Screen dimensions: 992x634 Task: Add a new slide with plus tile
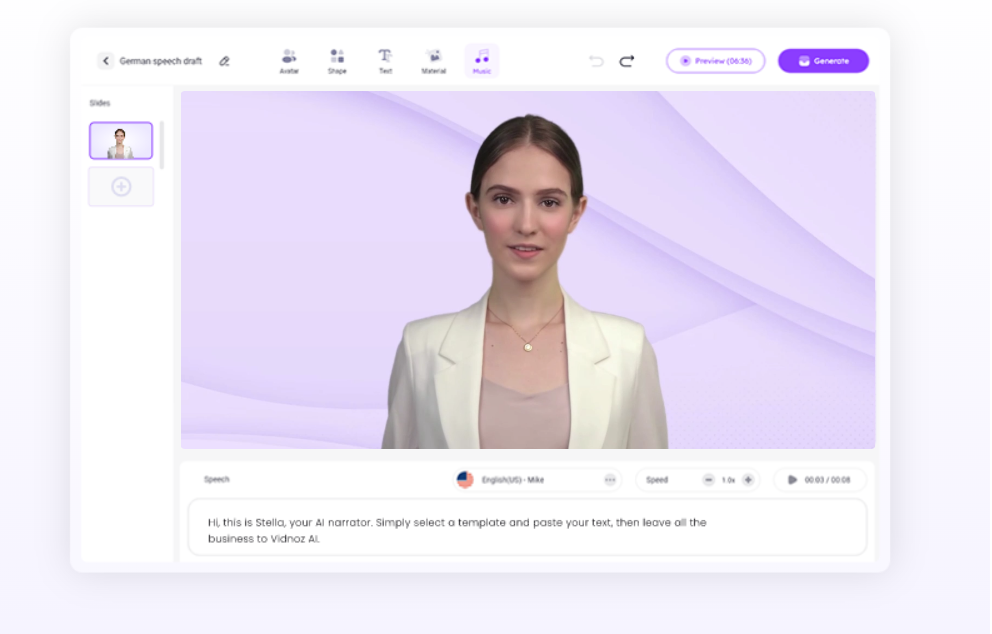pyautogui.click(x=121, y=187)
